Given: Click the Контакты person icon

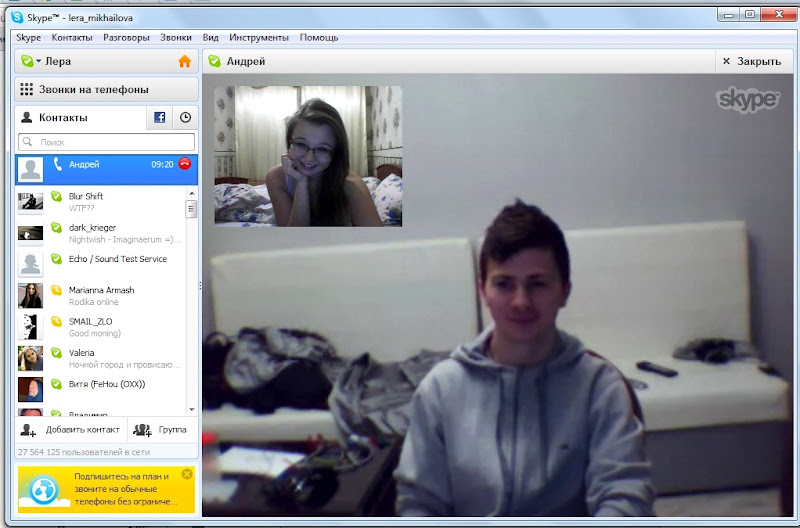Looking at the screenshot, I should pyautogui.click(x=27, y=118).
